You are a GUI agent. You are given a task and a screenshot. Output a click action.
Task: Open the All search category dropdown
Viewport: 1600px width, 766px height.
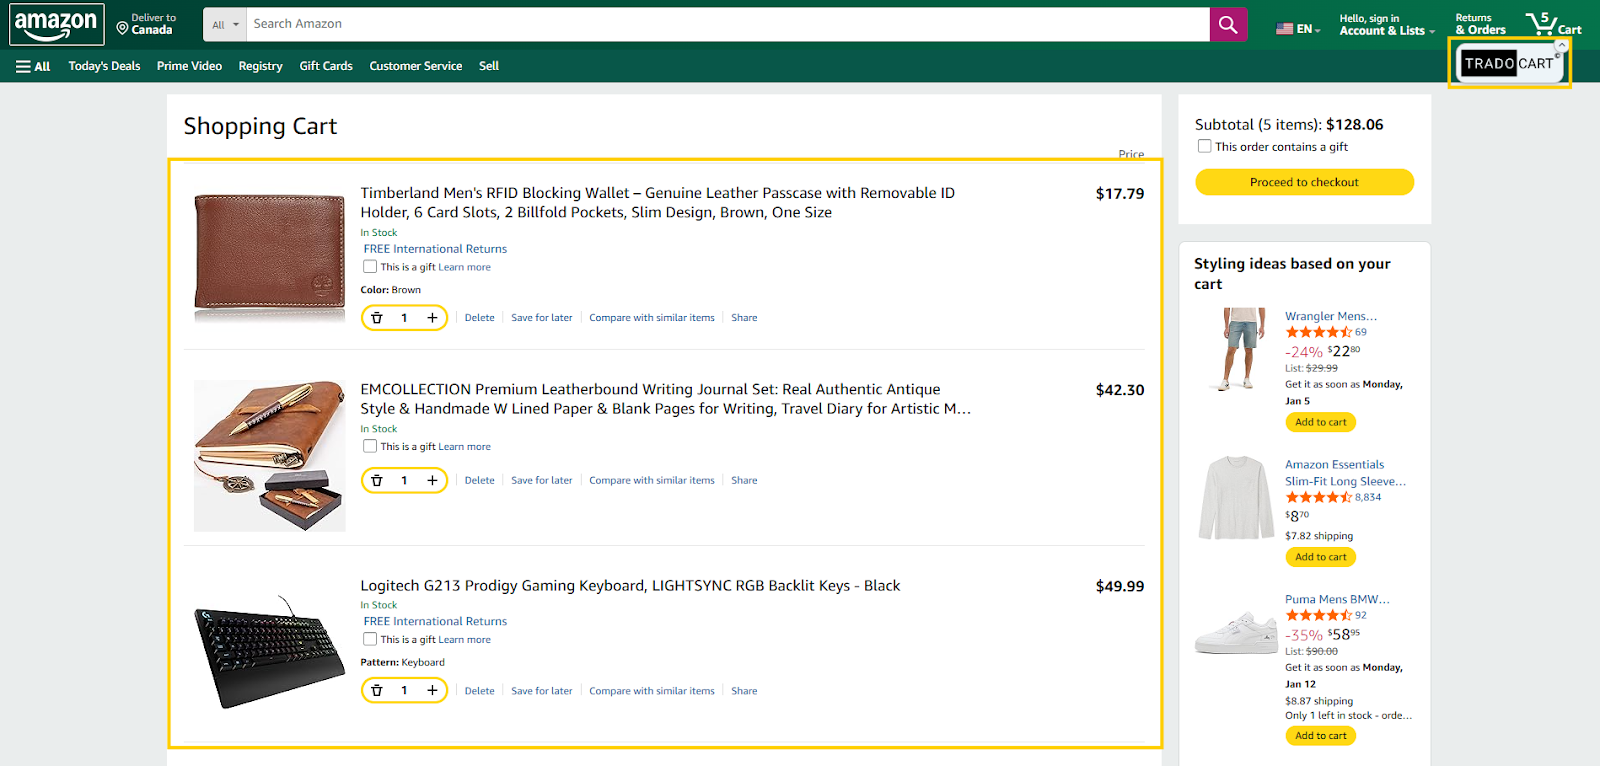click(x=225, y=25)
